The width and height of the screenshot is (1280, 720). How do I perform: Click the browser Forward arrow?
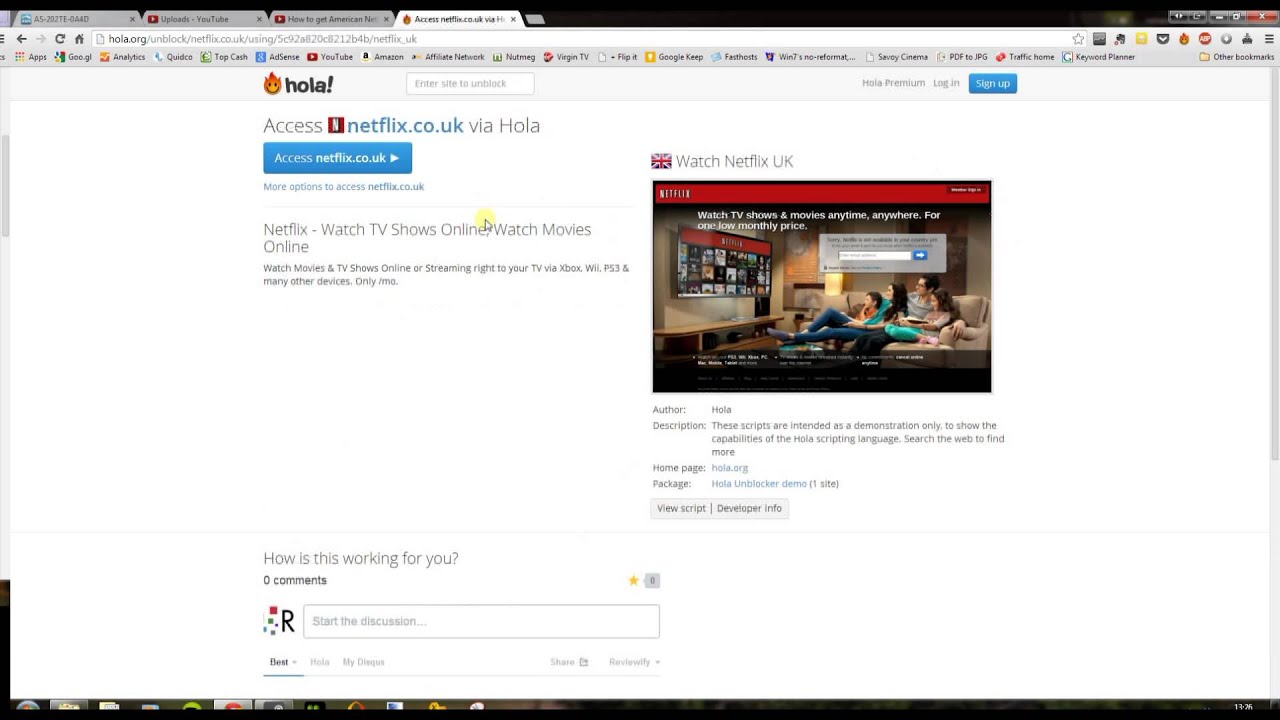pyautogui.click(x=40, y=39)
